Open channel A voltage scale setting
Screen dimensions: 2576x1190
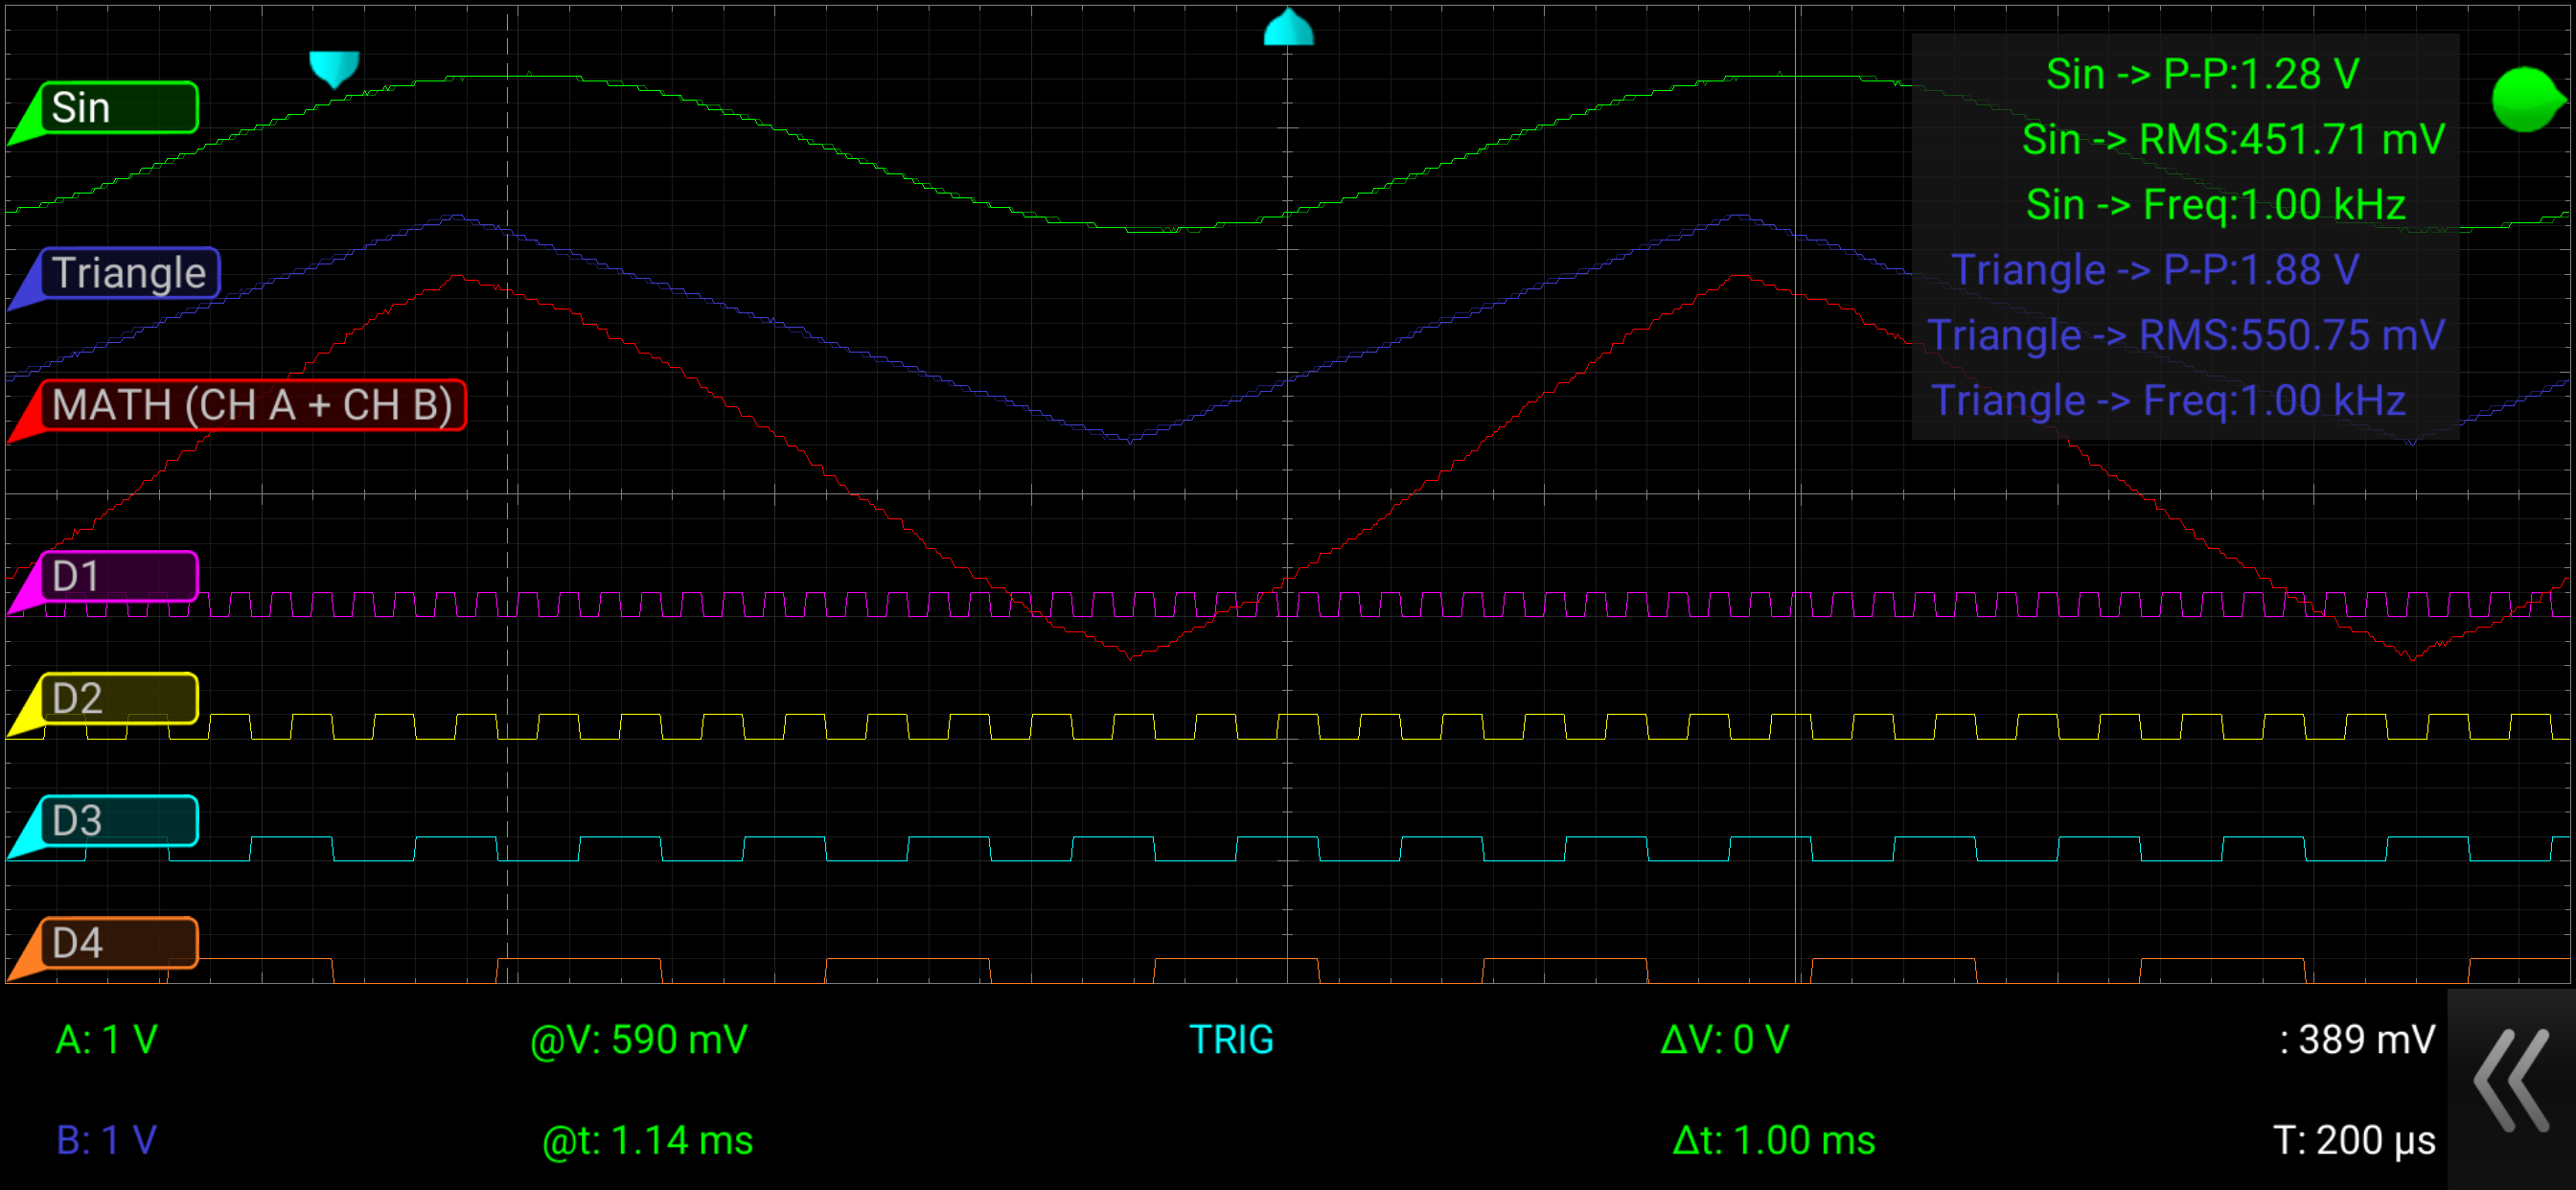[106, 1040]
